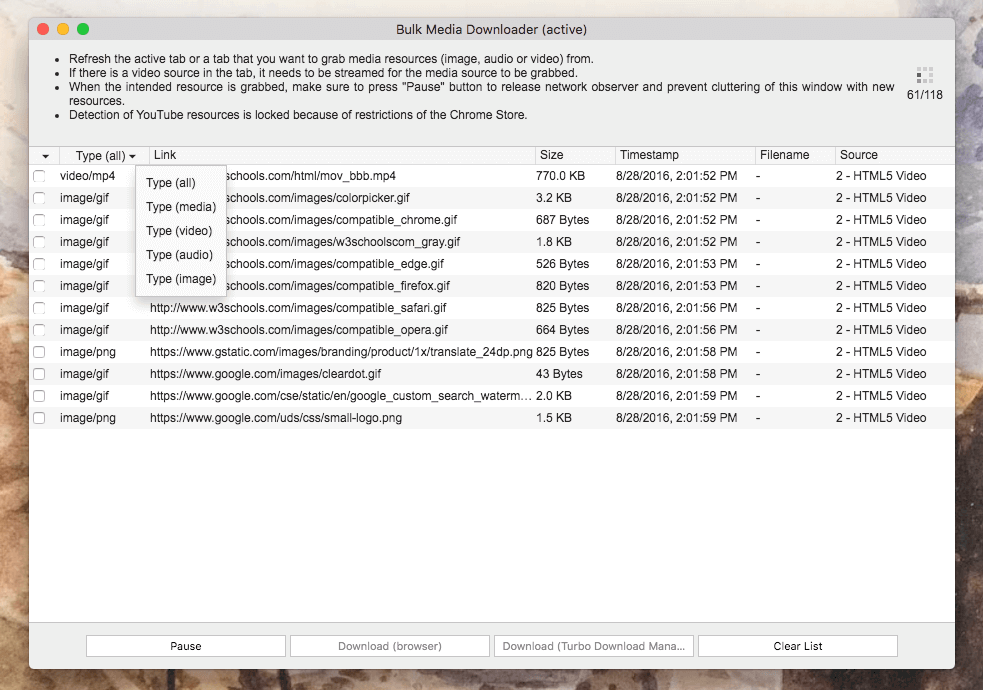
Task: Click the Download (browser) button
Action: [389, 646]
